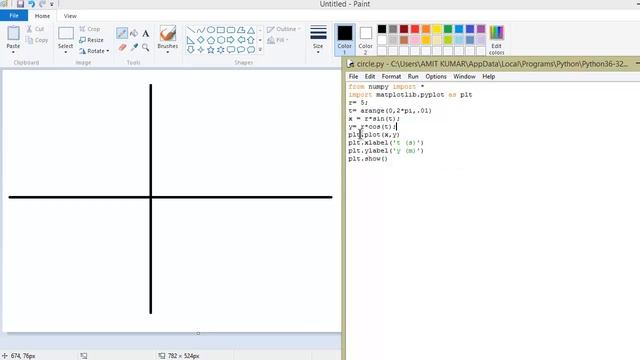
Task: Choose the Triangle shape
Action: 251,30
